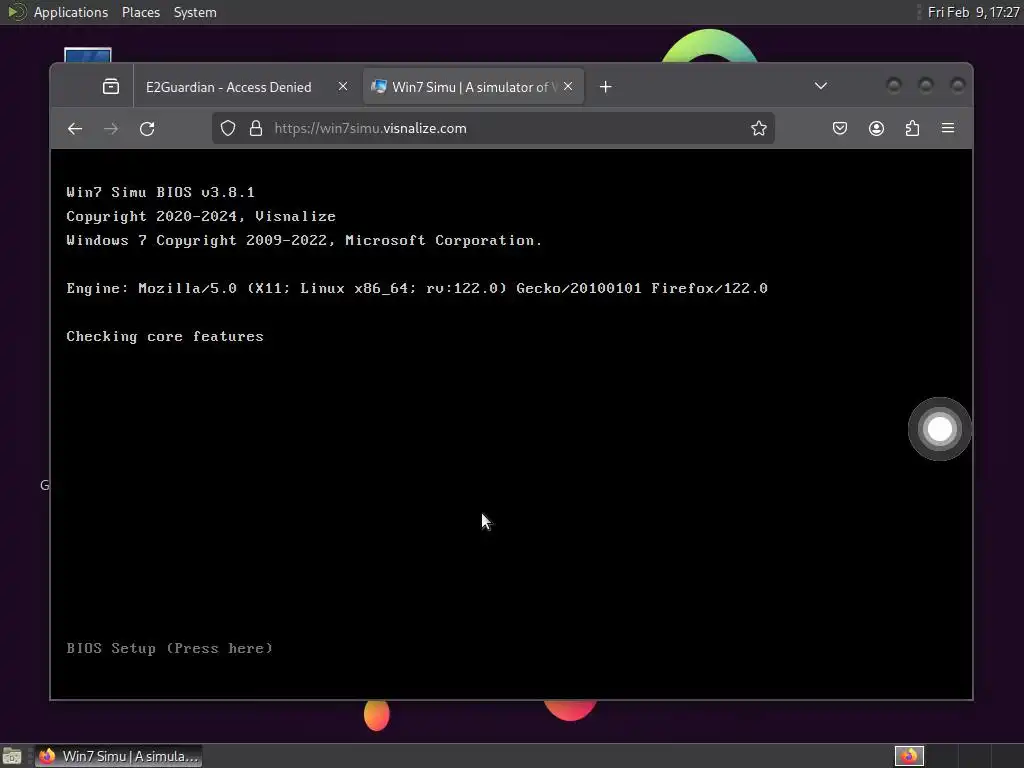Screen dimensions: 1024x768
Task: Click the date and time clock
Action: (973, 12)
